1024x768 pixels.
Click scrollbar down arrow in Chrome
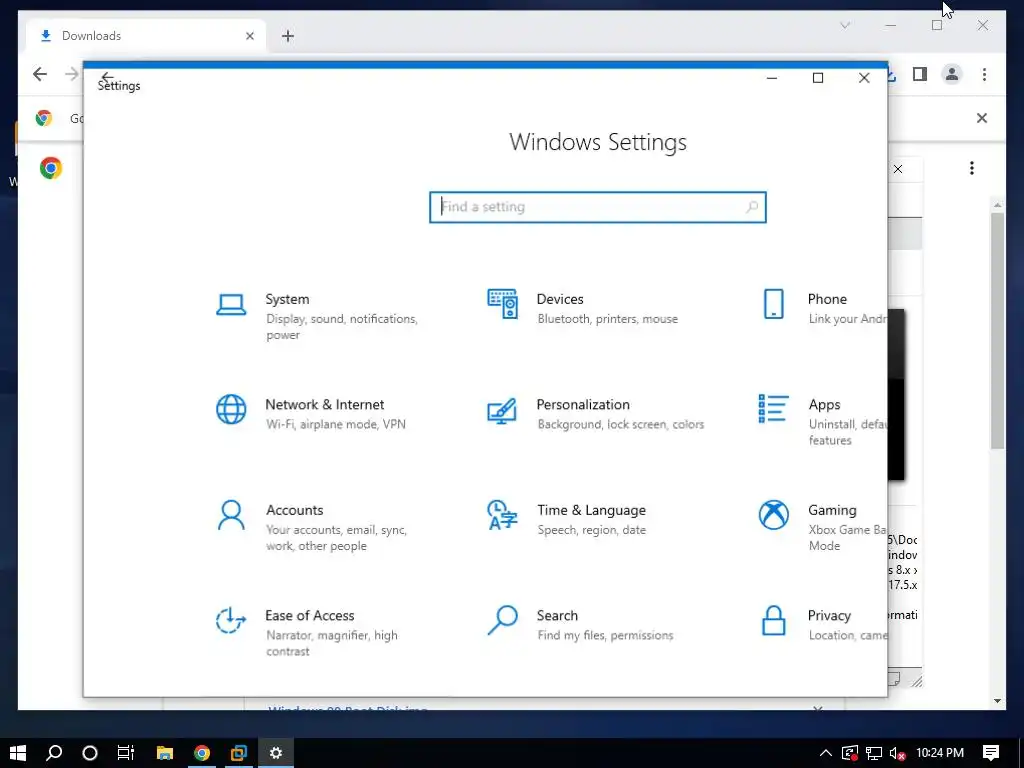coord(997,701)
